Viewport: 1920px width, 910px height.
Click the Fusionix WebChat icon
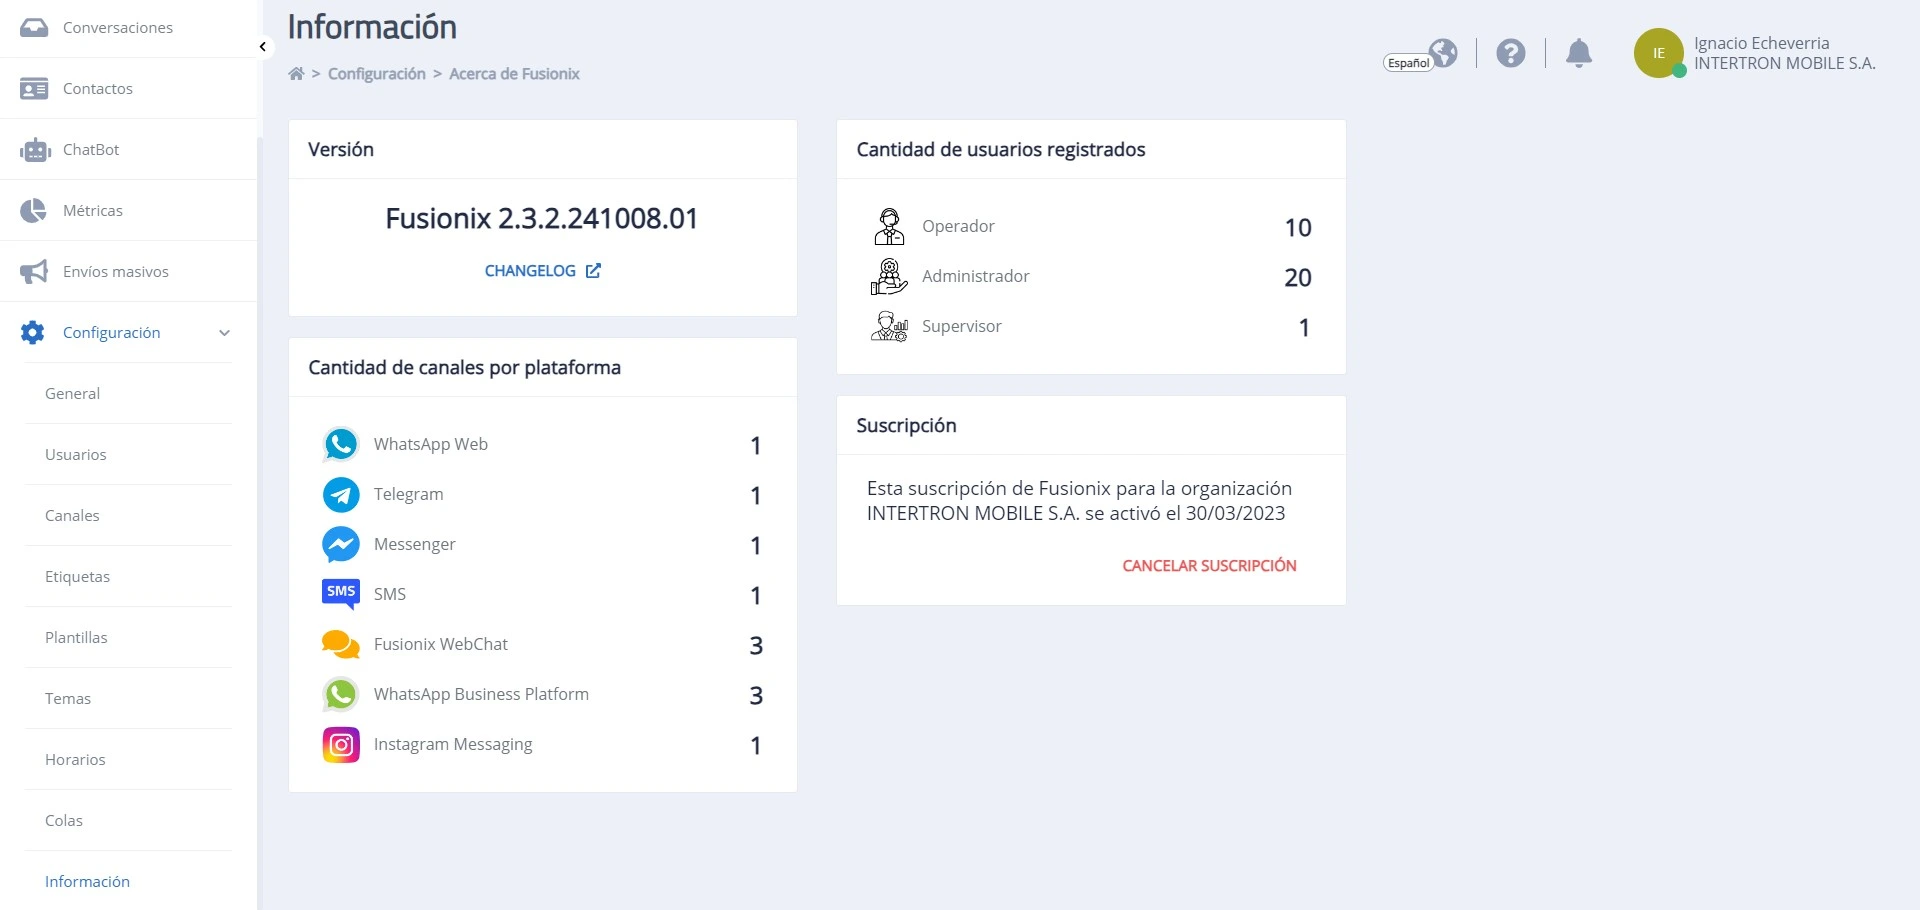341,644
